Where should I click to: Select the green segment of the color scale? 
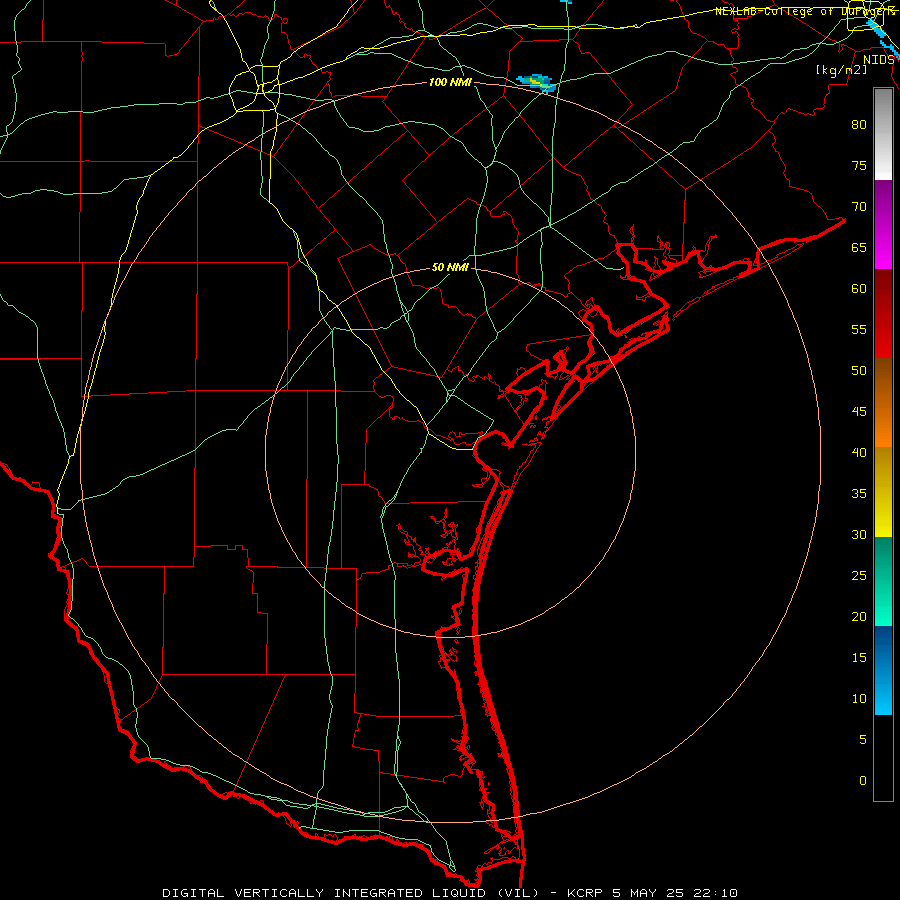pos(883,581)
